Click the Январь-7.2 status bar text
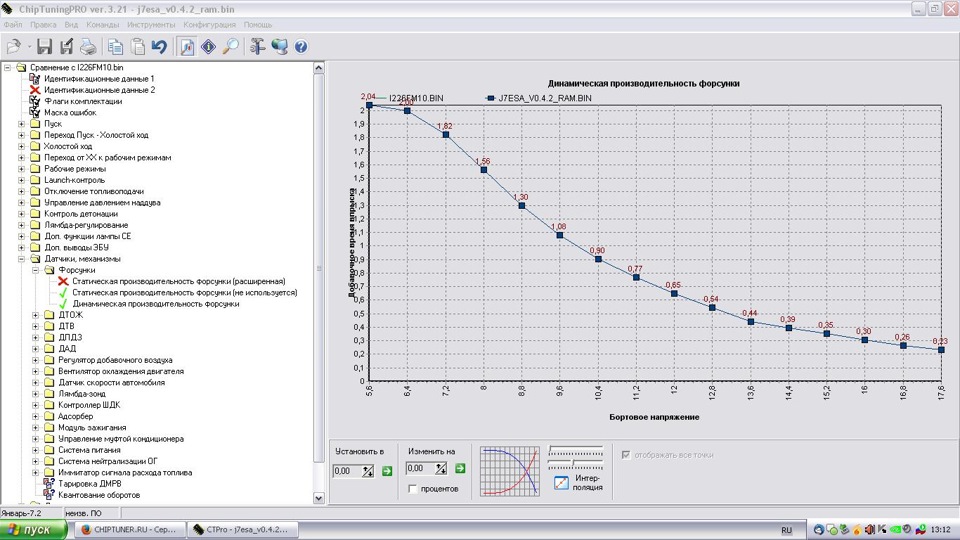This screenshot has height=540, width=960. coord(21,513)
